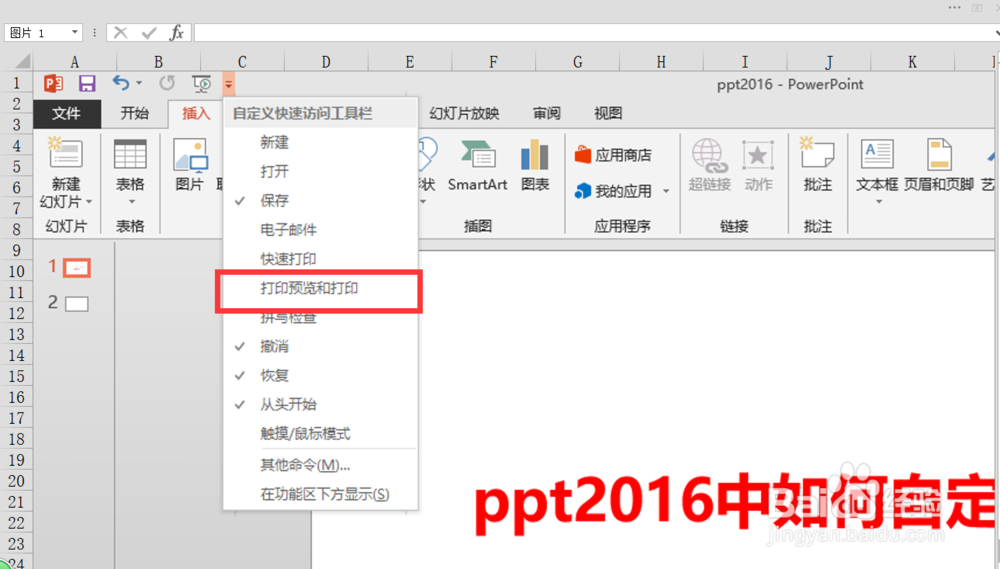This screenshot has width=1000, height=569.
Task: Select Excel column G header
Action: [577, 62]
